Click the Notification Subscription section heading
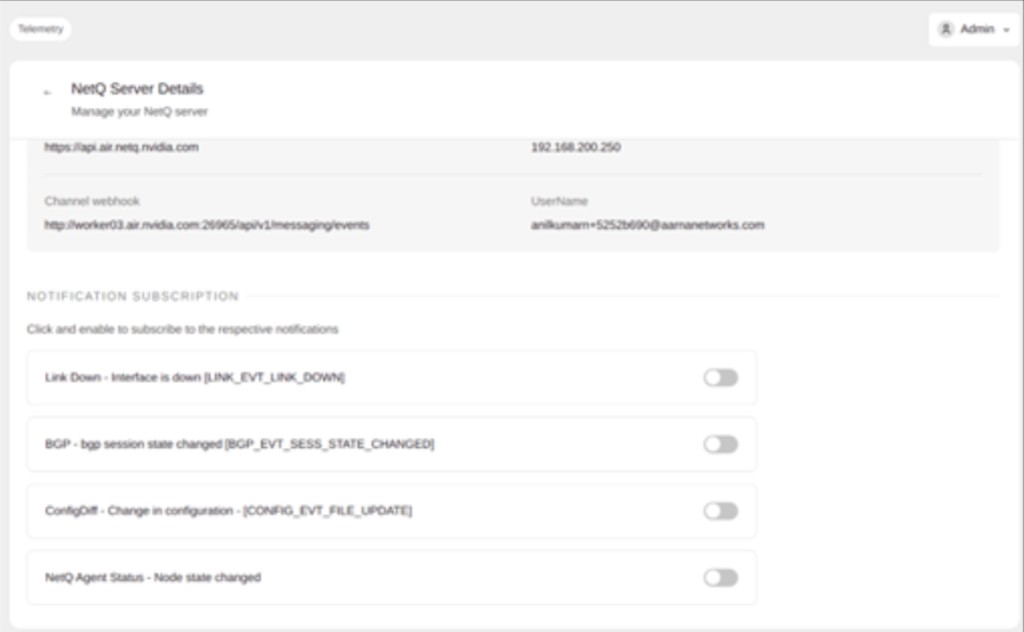Image resolution: width=1024 pixels, height=632 pixels. [133, 296]
